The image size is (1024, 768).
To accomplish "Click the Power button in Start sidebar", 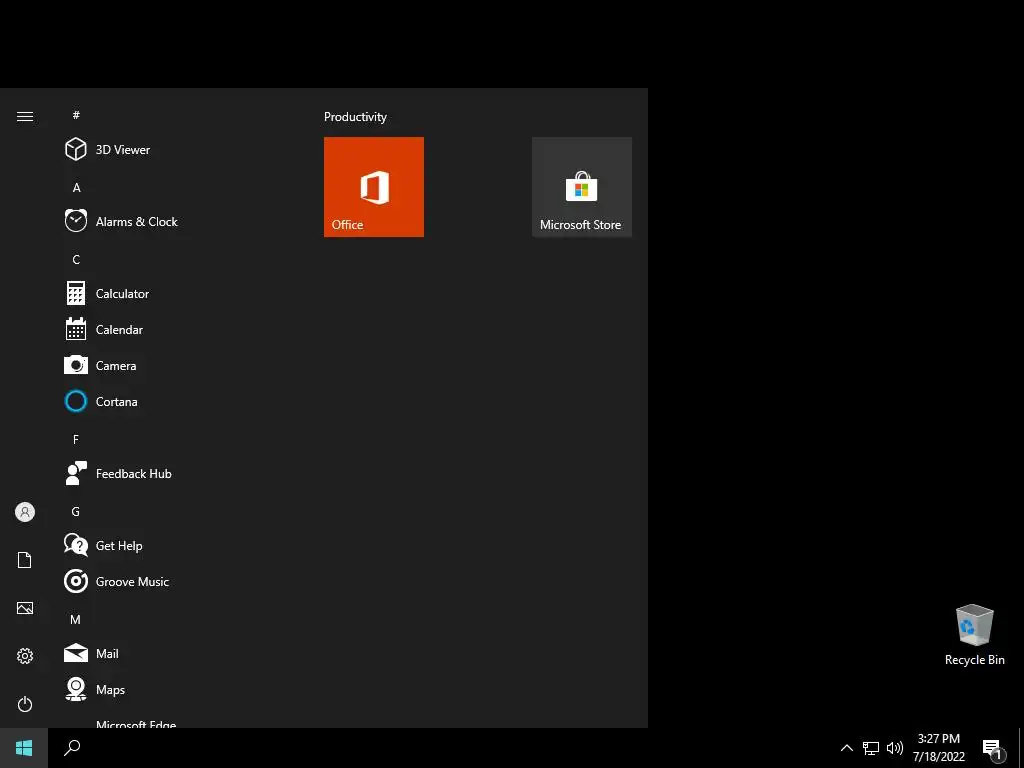I will [x=25, y=704].
